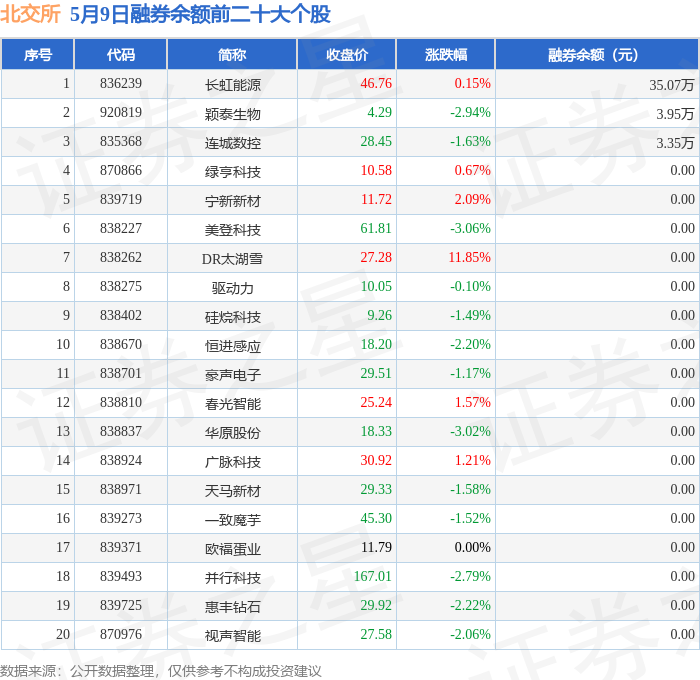This screenshot has height=680, width=700.
Task: Select stock code 920819
Action: coord(121,113)
